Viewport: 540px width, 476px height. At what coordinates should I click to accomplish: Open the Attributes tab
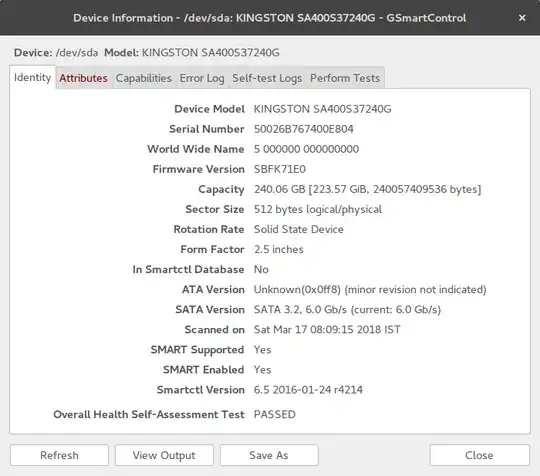[x=83, y=78]
